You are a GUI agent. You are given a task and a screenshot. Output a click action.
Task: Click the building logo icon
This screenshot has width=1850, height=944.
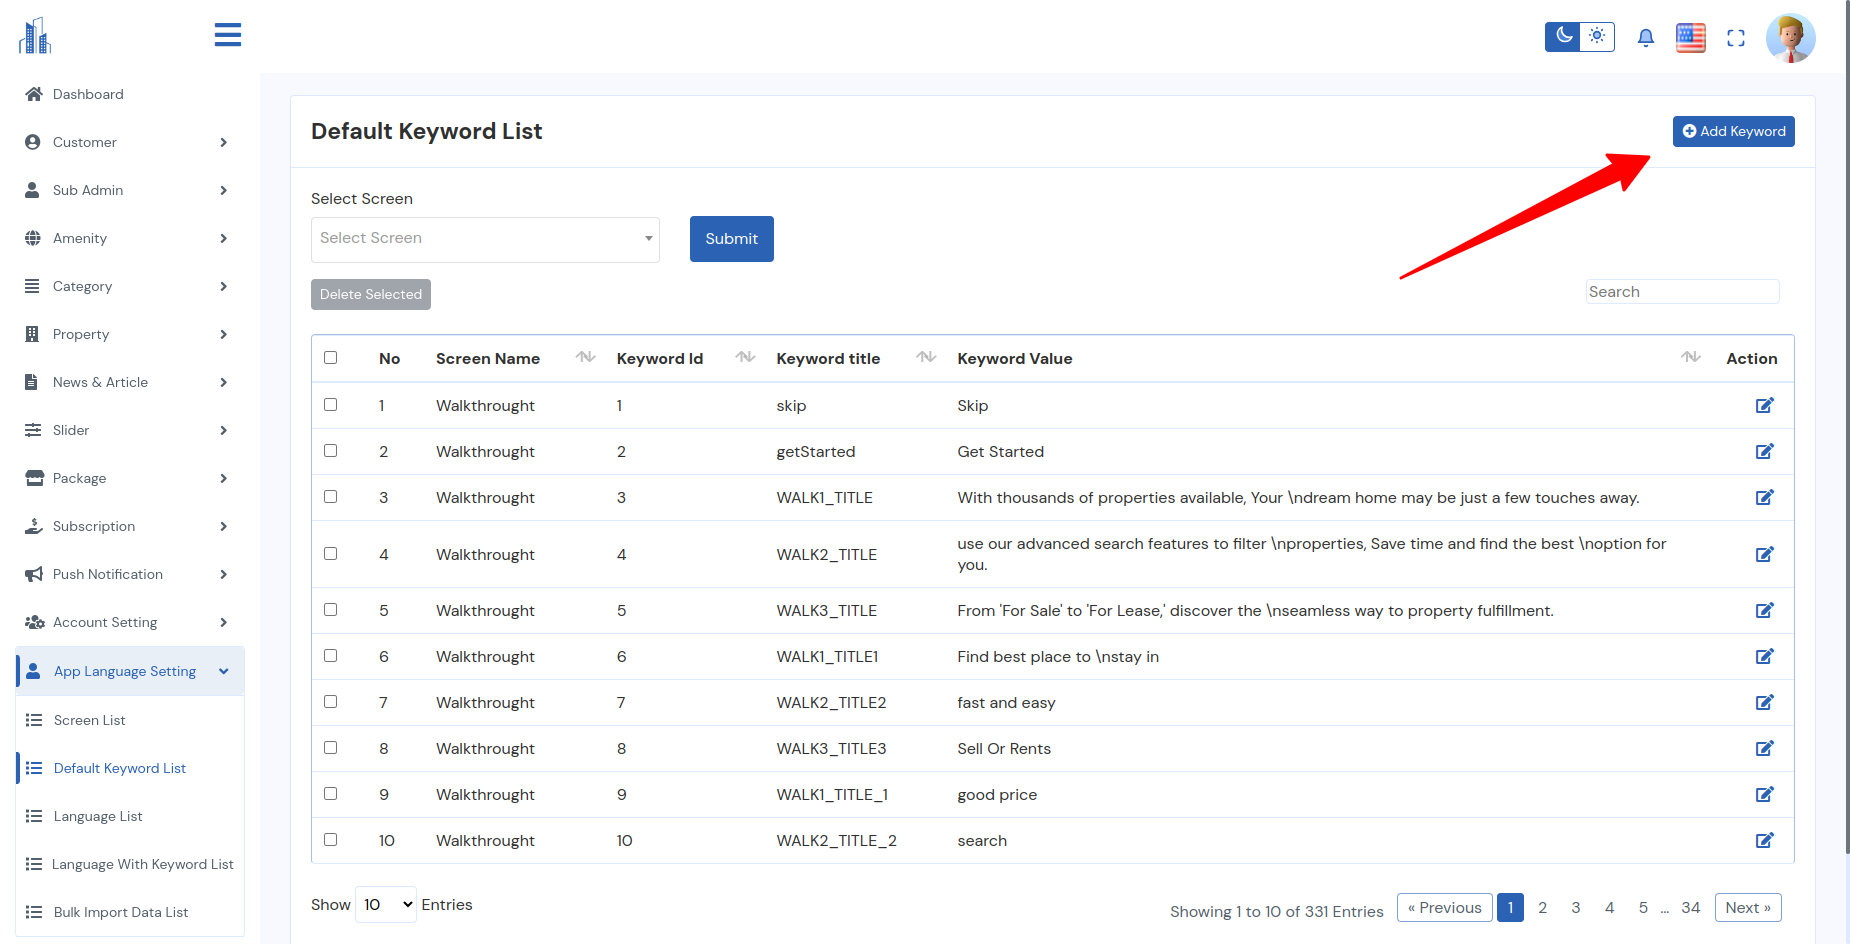coord(35,36)
